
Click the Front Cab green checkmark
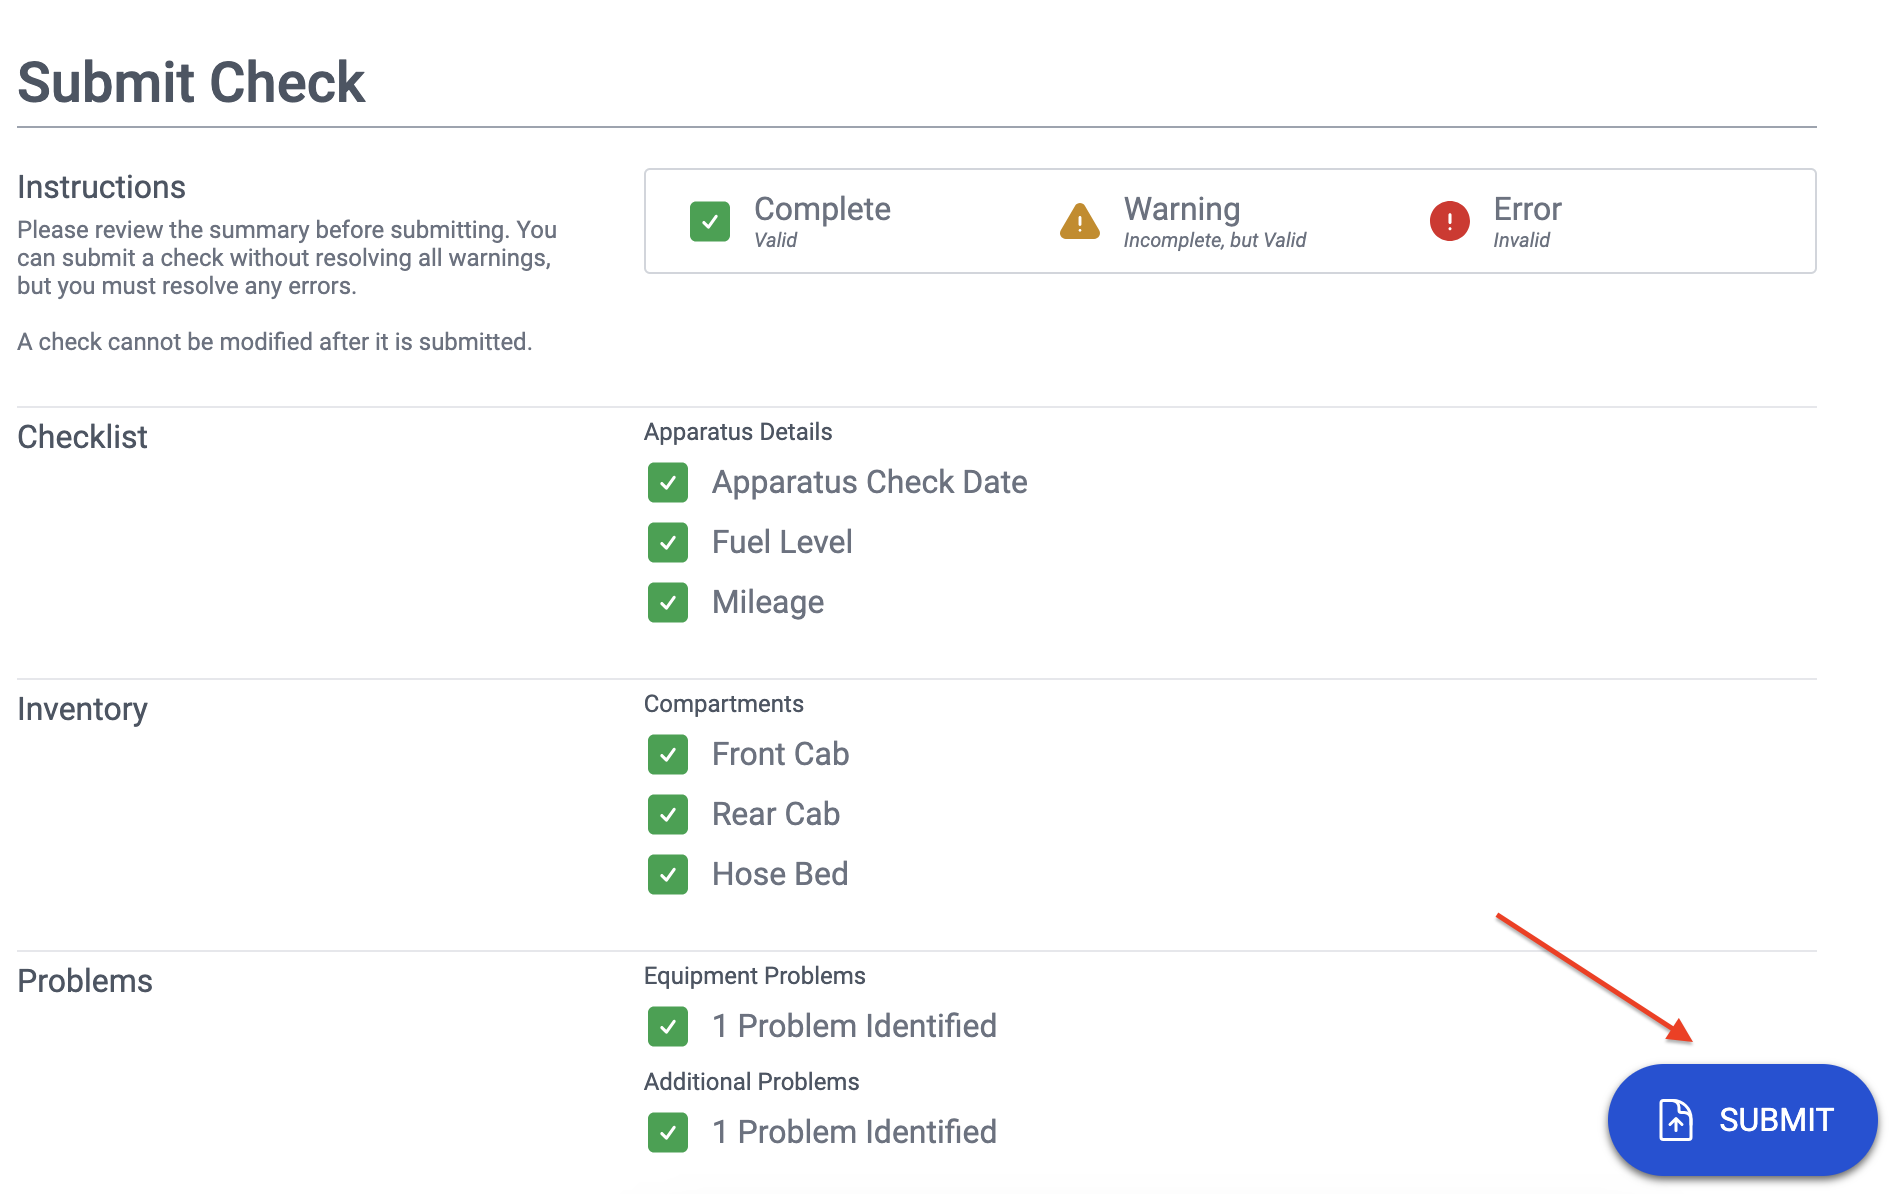point(668,754)
